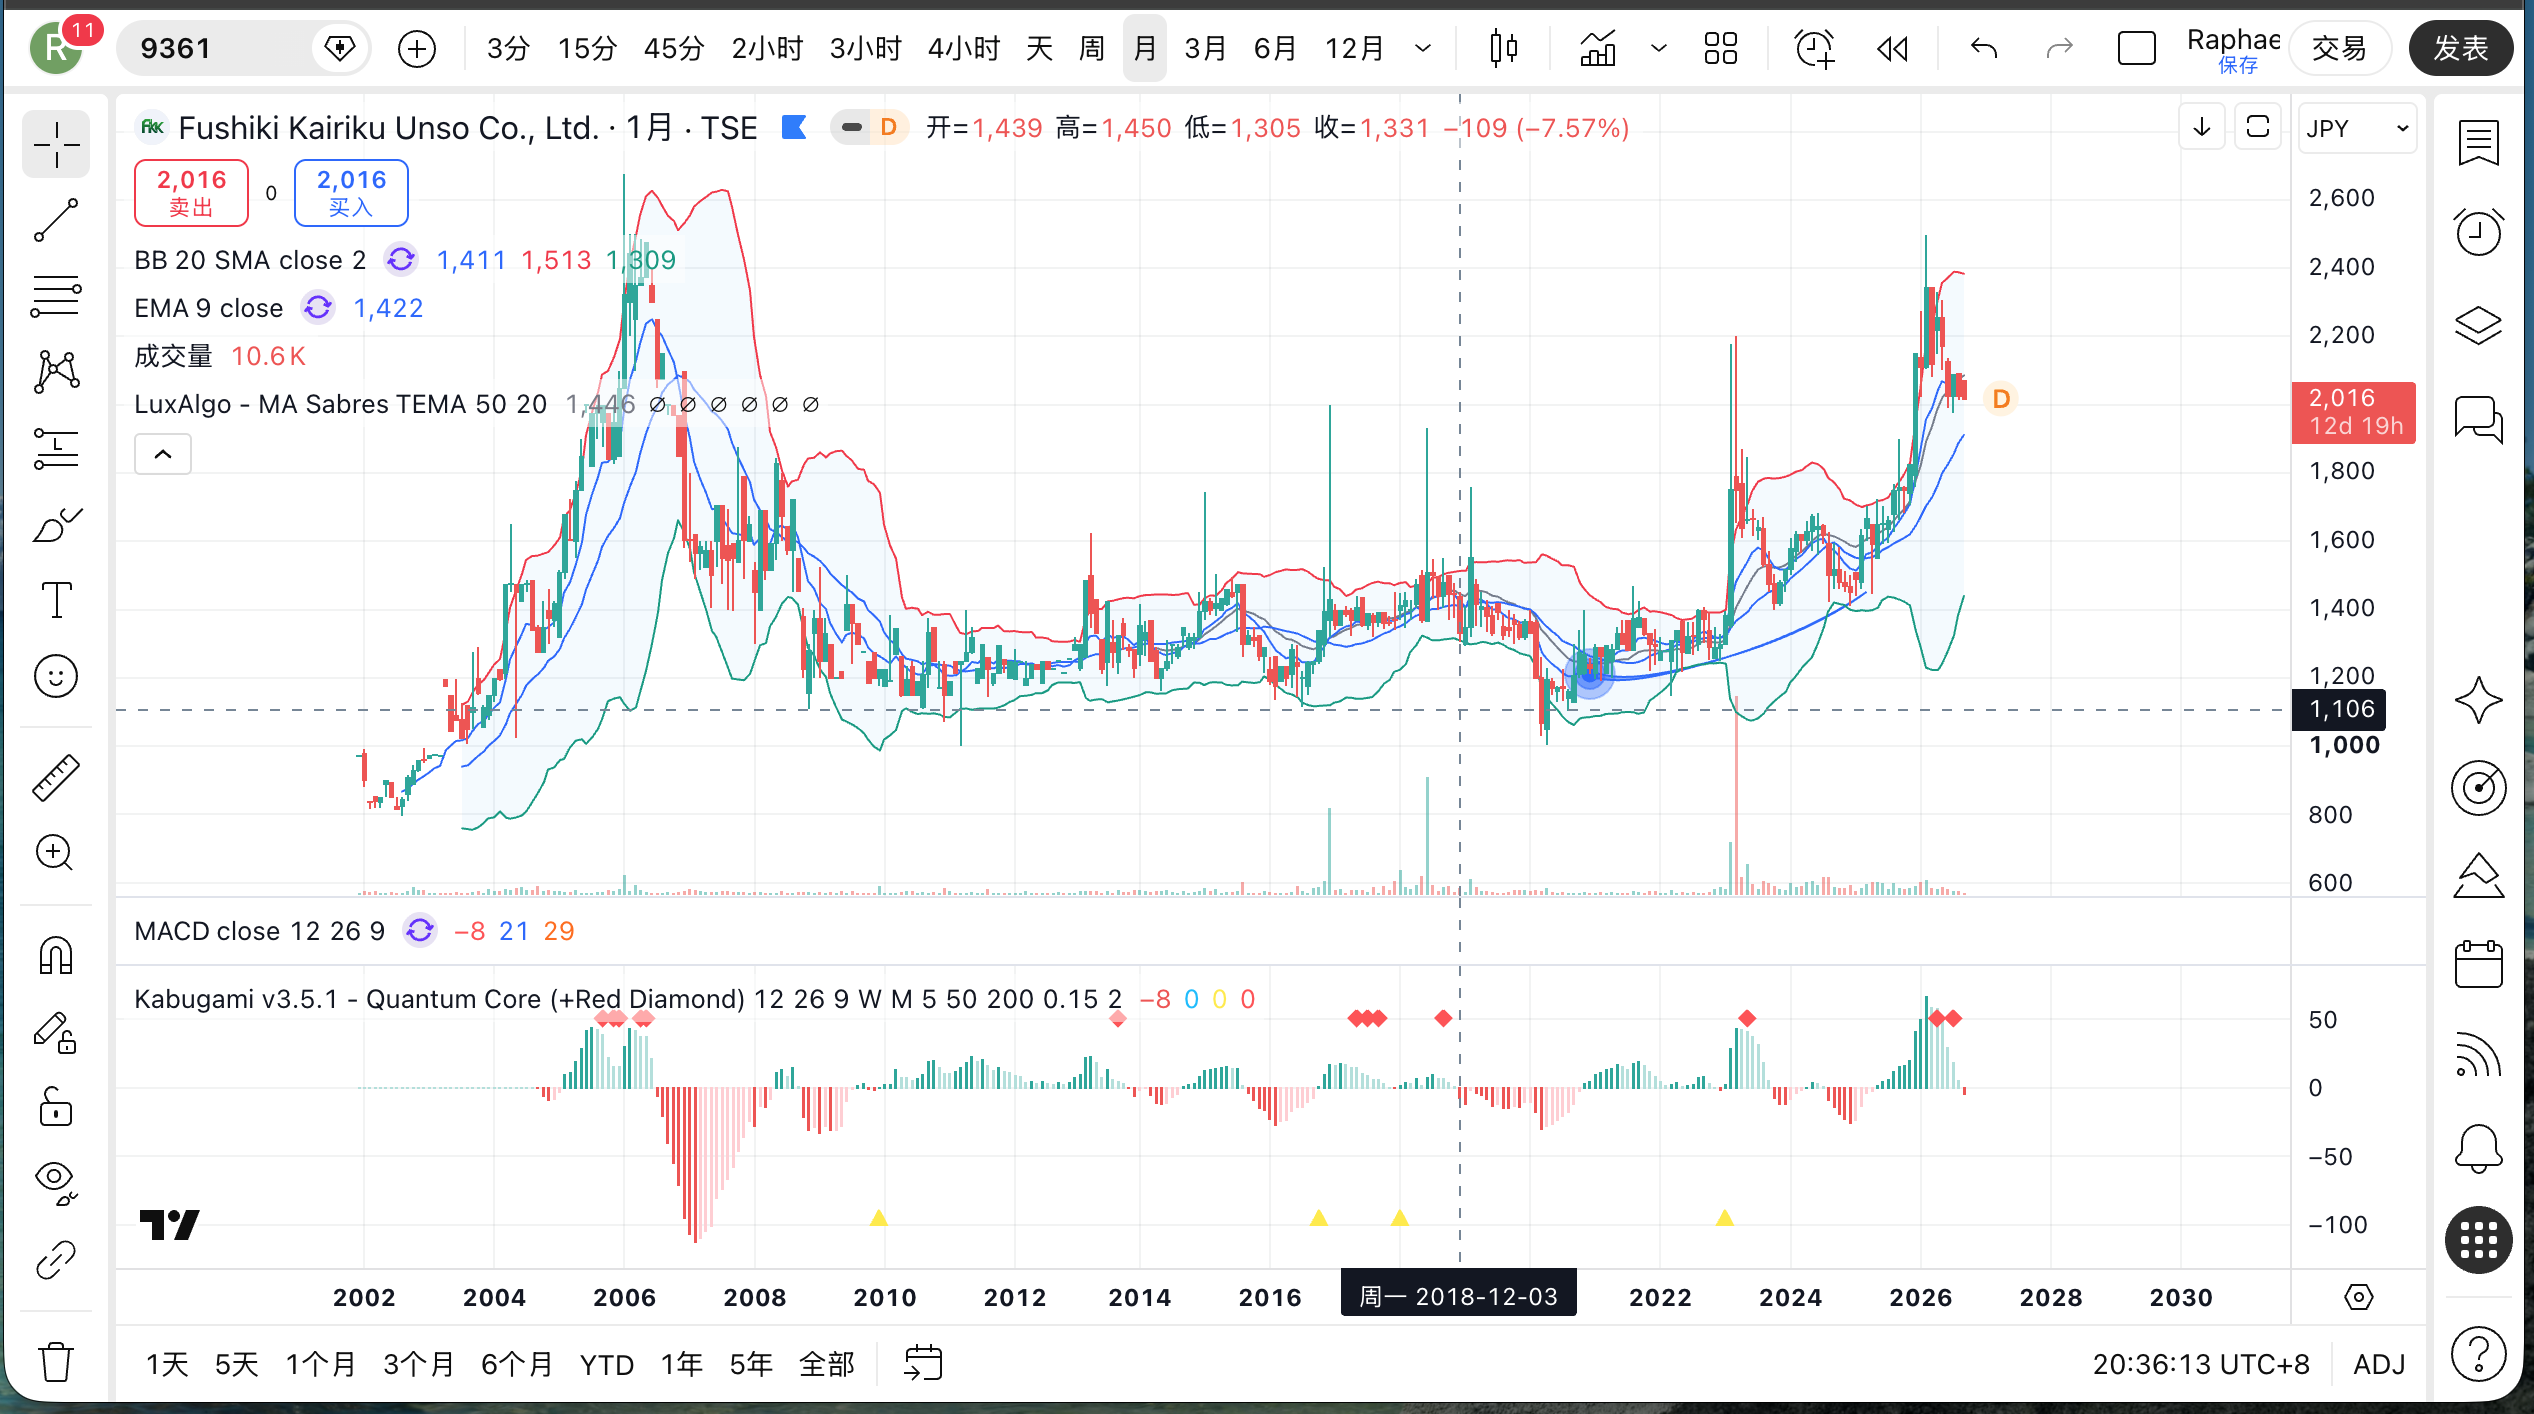The image size is (2534, 1414).
Task: Toggle the maximize chart pane button
Action: tap(2258, 127)
